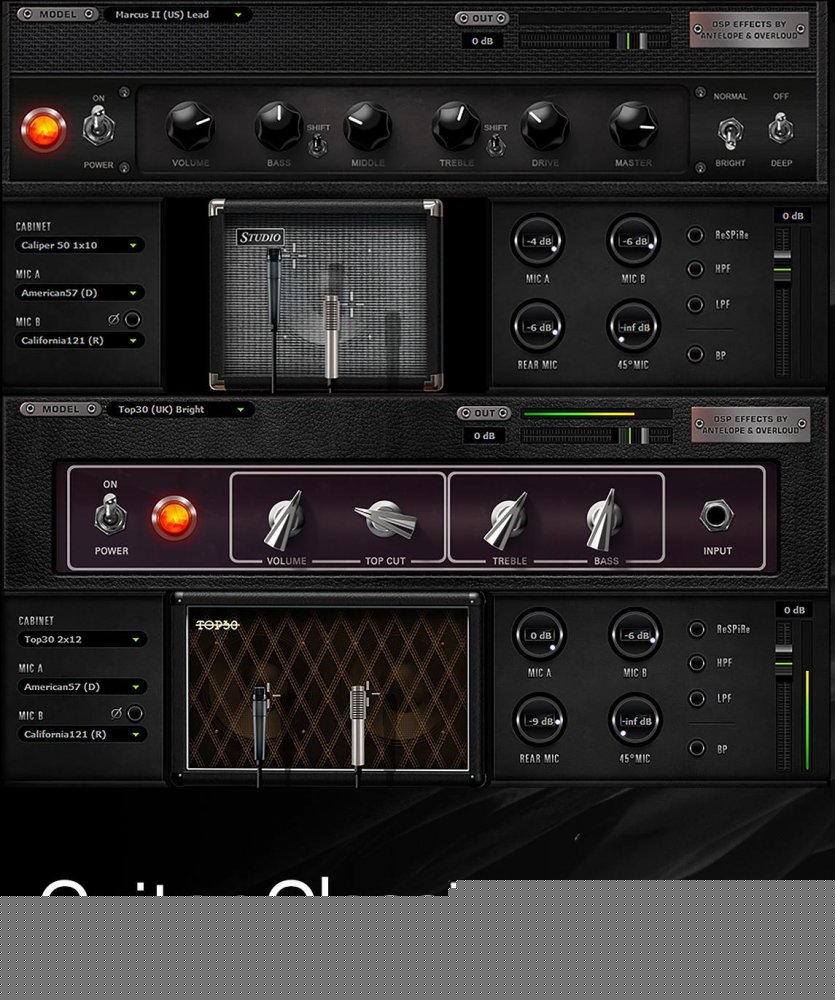The width and height of the screenshot is (835, 1000).
Task: Click the Marcus II DRIVE knob
Action: pyautogui.click(x=545, y=126)
